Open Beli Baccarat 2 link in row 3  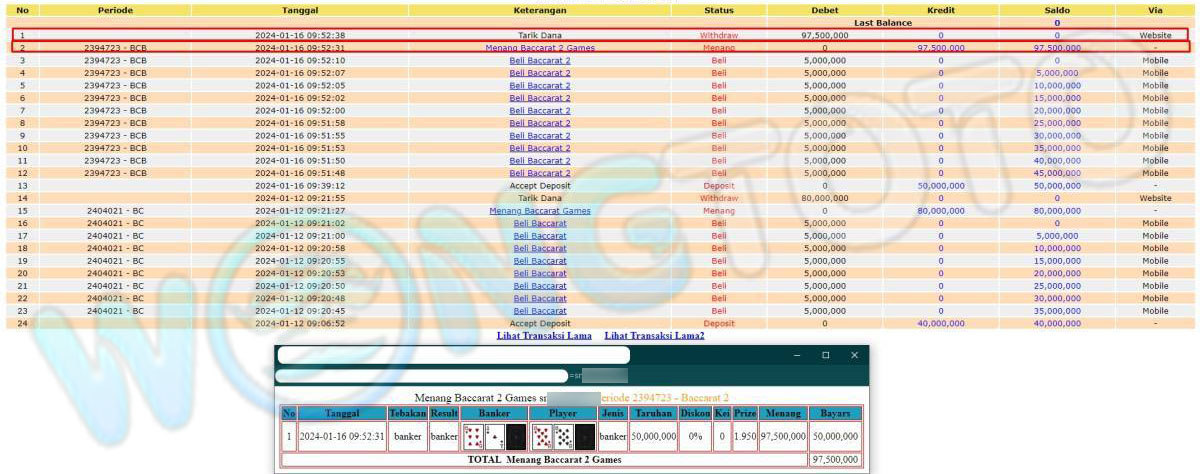coord(540,60)
